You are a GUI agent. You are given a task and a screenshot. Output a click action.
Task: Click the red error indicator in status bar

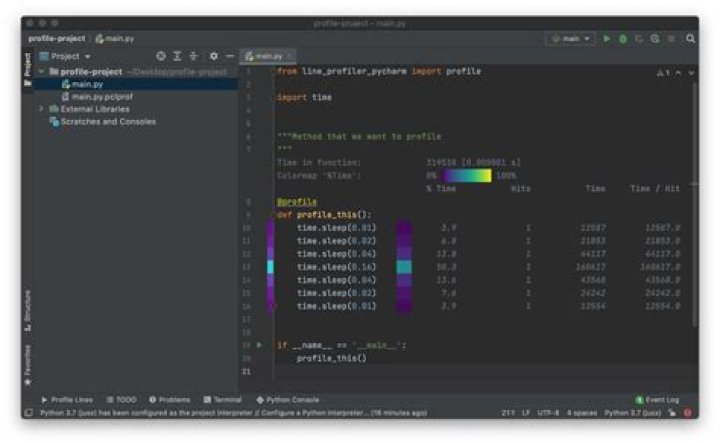click(687, 413)
